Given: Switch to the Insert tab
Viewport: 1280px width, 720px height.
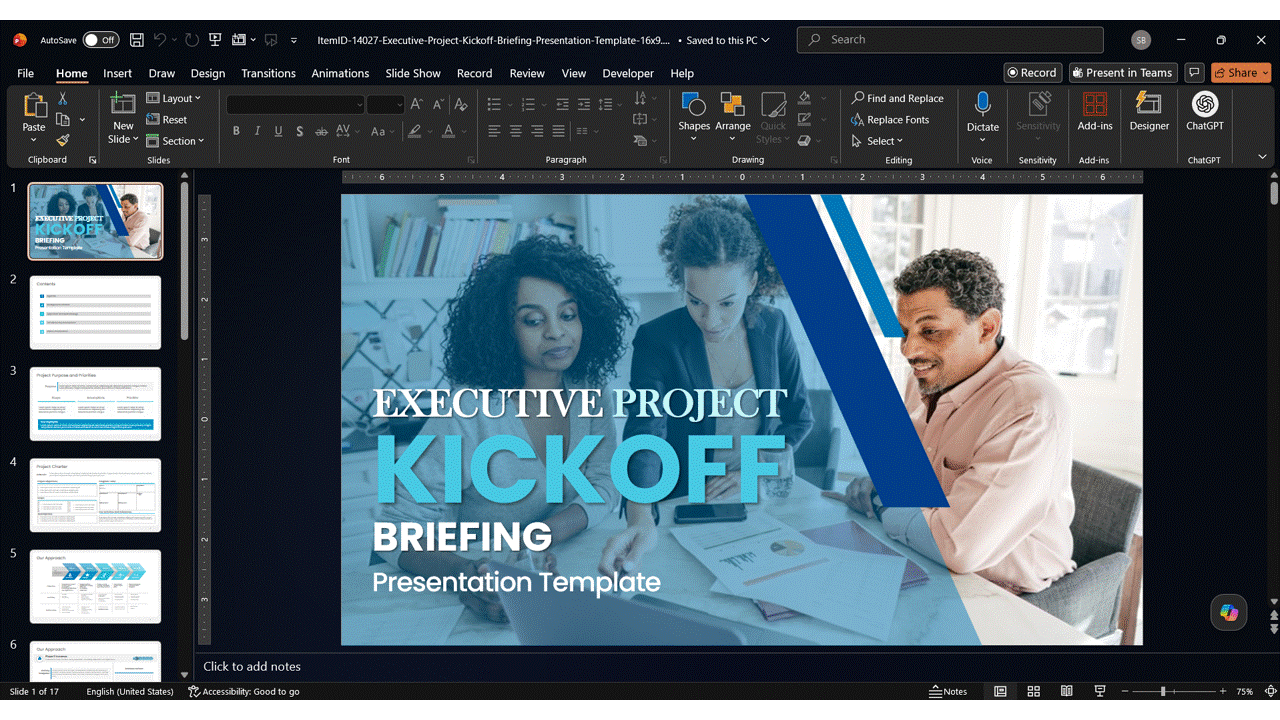Looking at the screenshot, I should point(117,73).
